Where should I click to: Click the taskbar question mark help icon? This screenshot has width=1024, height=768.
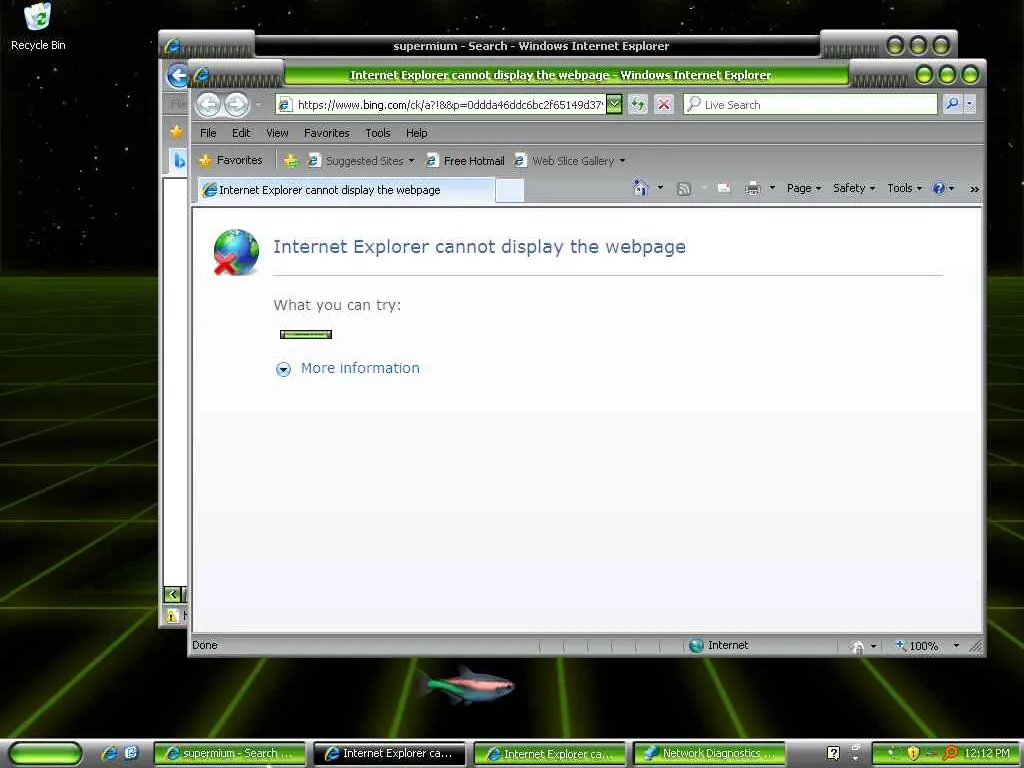[x=833, y=753]
